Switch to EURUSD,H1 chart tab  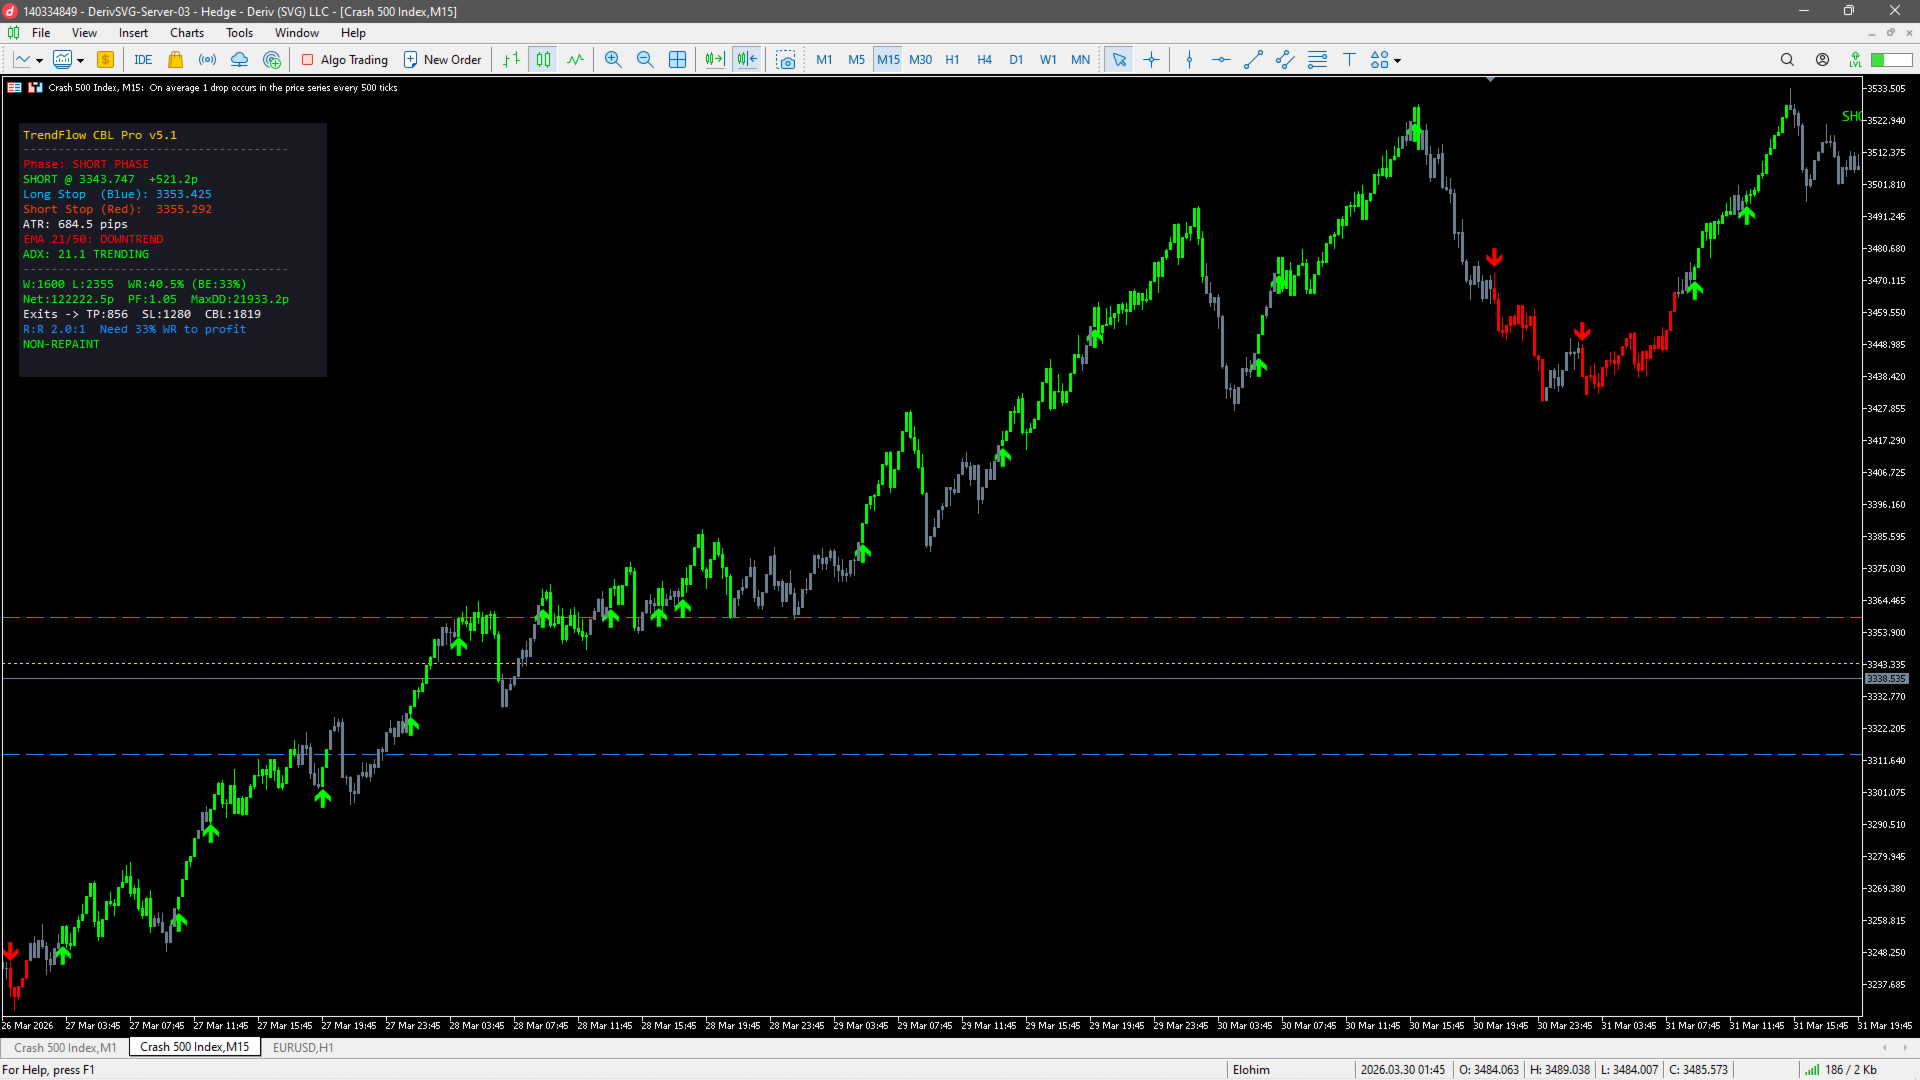click(x=303, y=1047)
